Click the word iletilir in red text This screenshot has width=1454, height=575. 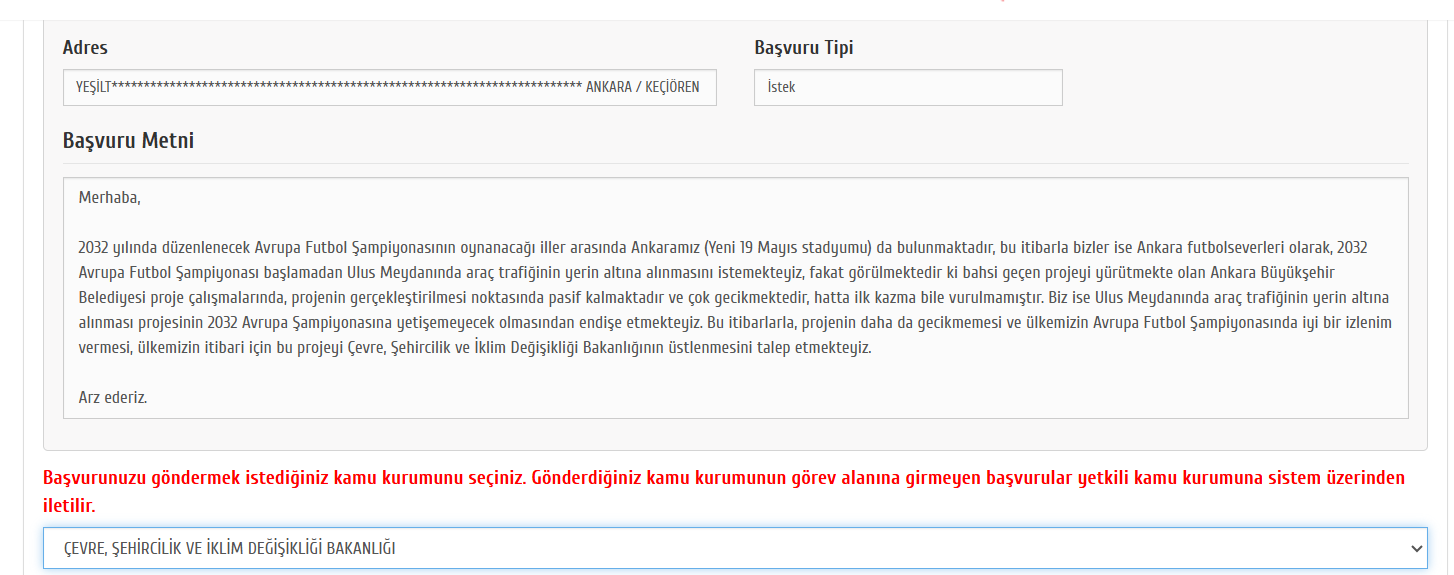tap(68, 506)
